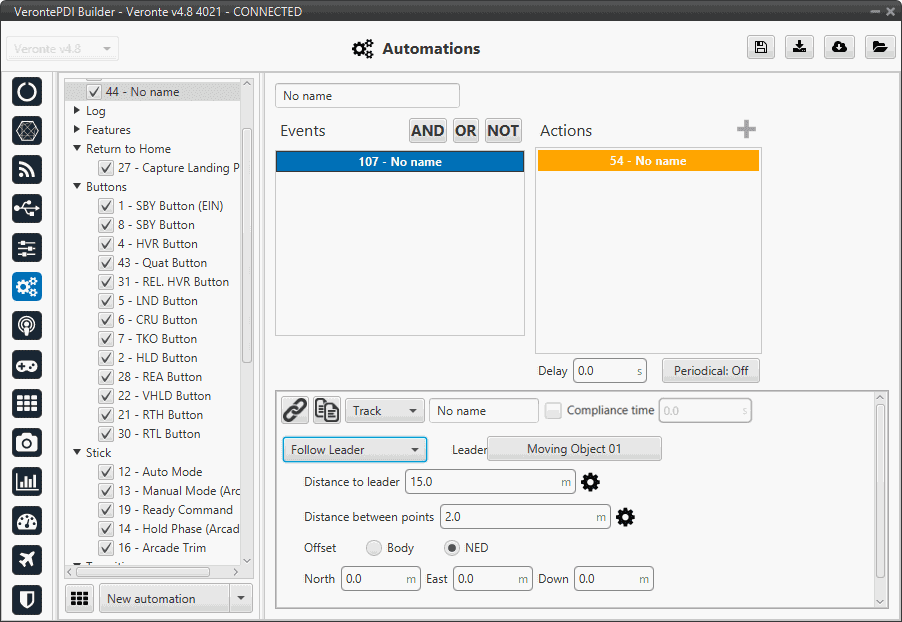Open the camera panel in sidebar
The image size is (902, 622).
(27, 442)
